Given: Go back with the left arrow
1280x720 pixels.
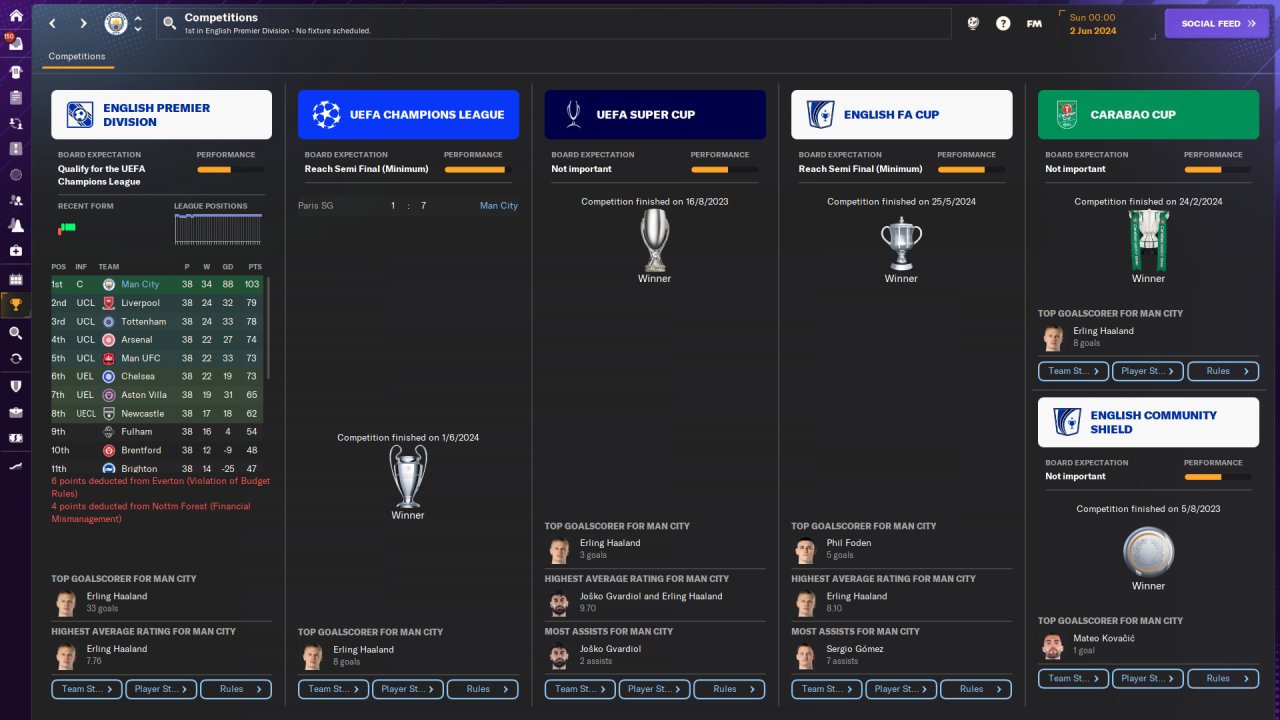Looking at the screenshot, I should [53, 23].
